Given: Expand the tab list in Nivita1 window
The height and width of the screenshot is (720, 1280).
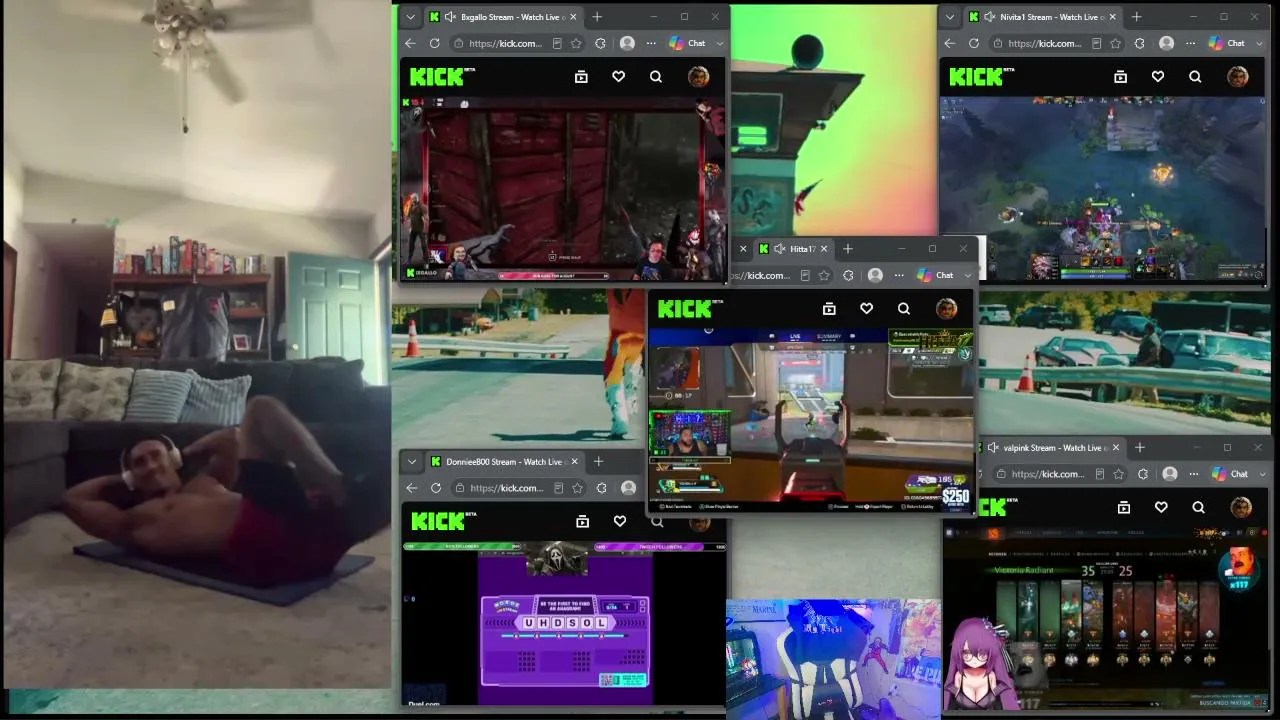Looking at the screenshot, I should pyautogui.click(x=949, y=17).
